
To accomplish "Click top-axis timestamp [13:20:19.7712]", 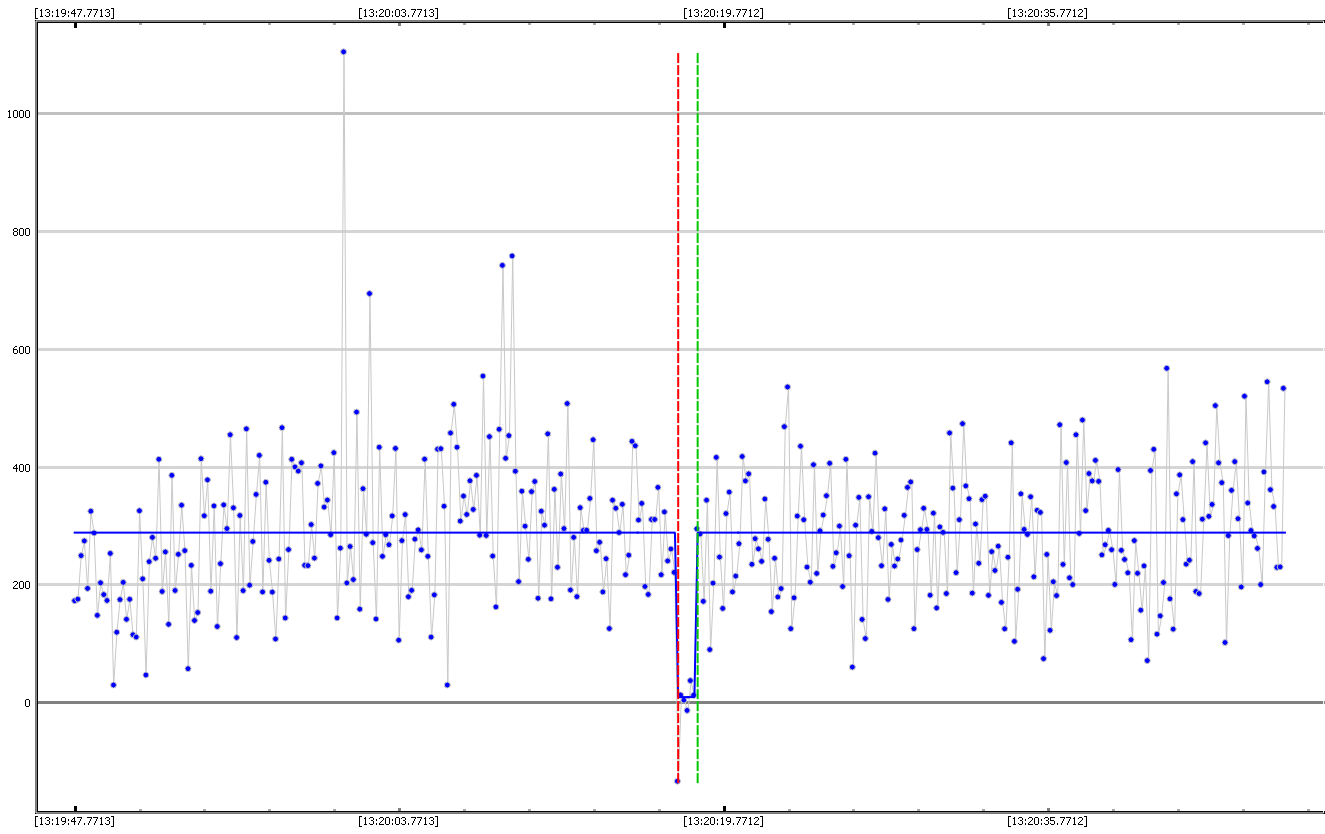I will click(723, 13).
